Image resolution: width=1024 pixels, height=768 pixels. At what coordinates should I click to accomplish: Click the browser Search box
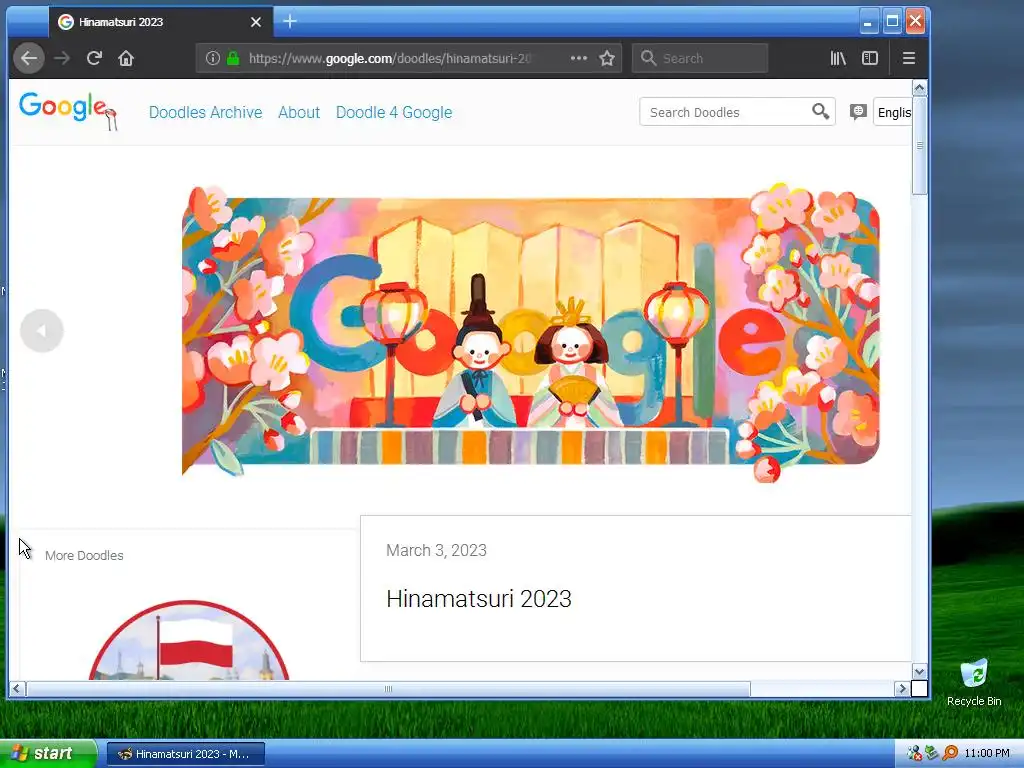point(699,58)
